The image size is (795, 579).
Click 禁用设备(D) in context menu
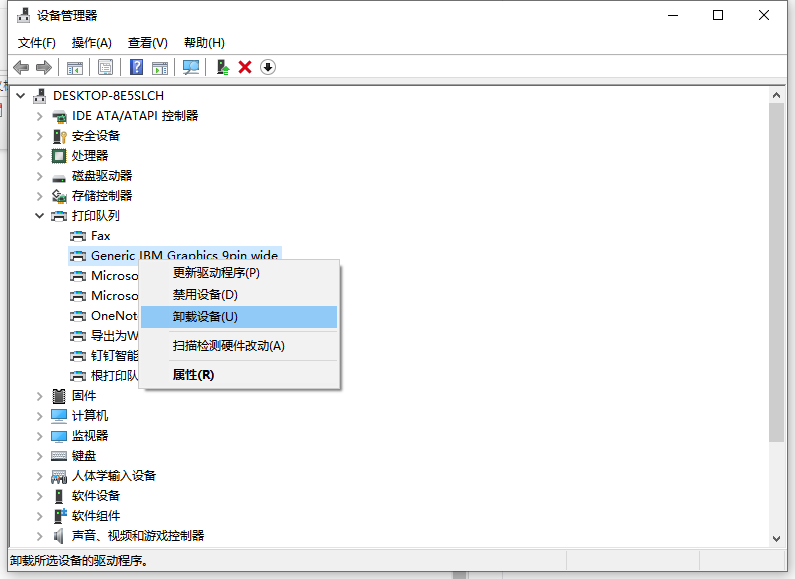[205, 295]
